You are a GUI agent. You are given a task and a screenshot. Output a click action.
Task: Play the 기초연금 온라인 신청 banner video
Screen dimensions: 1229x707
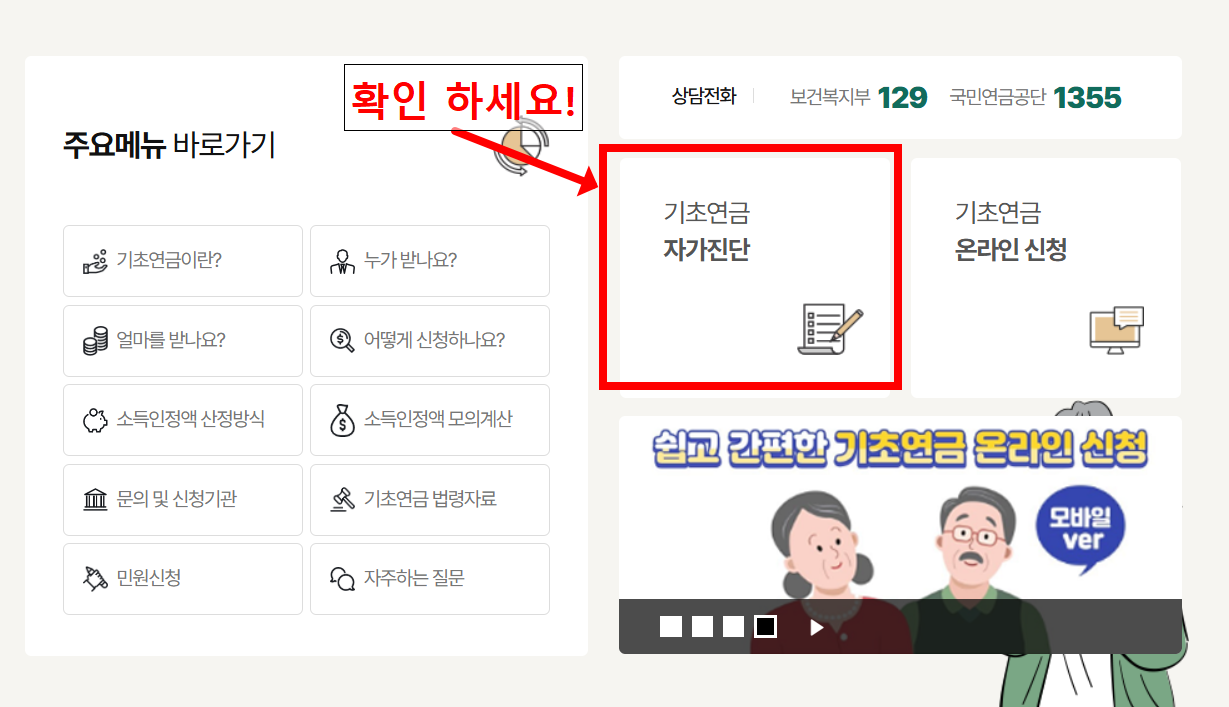[x=816, y=627]
